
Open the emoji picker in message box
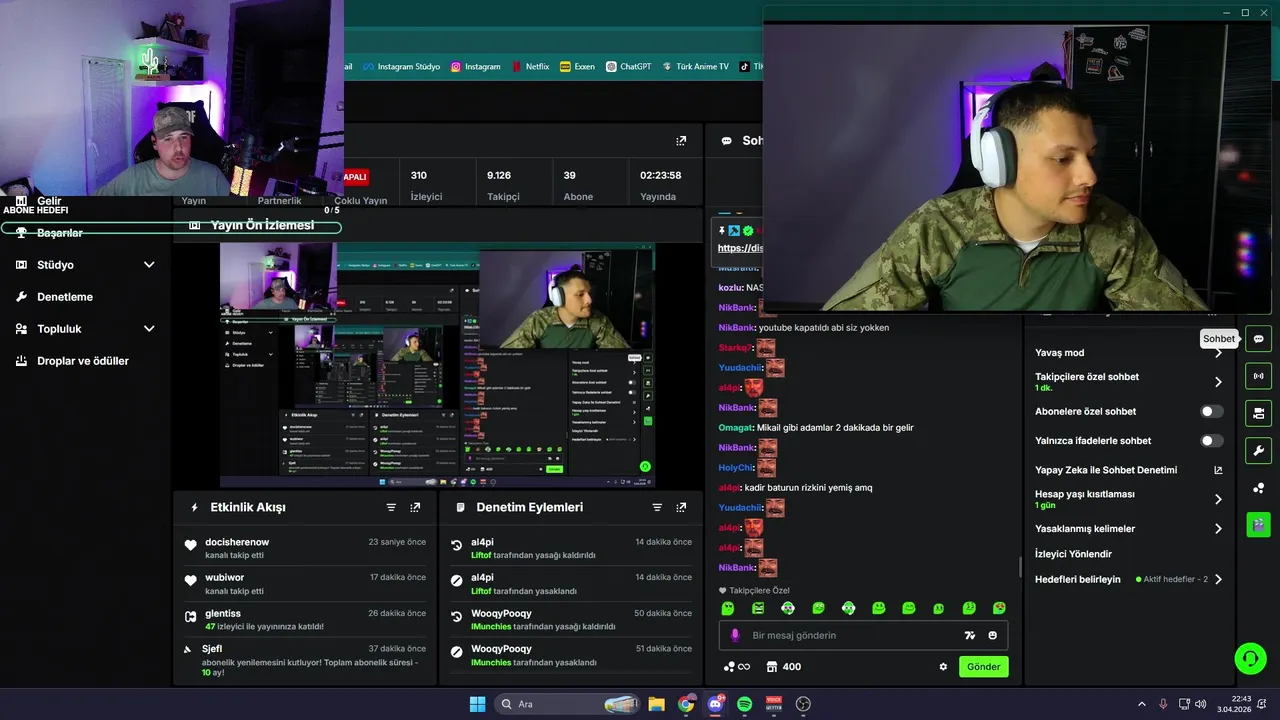(993, 636)
